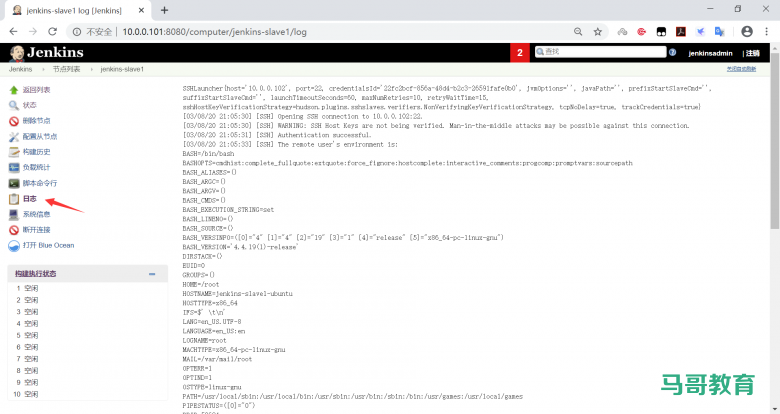Click the auto-refresh link under header
This screenshot has height=414, width=780.
(741, 69)
